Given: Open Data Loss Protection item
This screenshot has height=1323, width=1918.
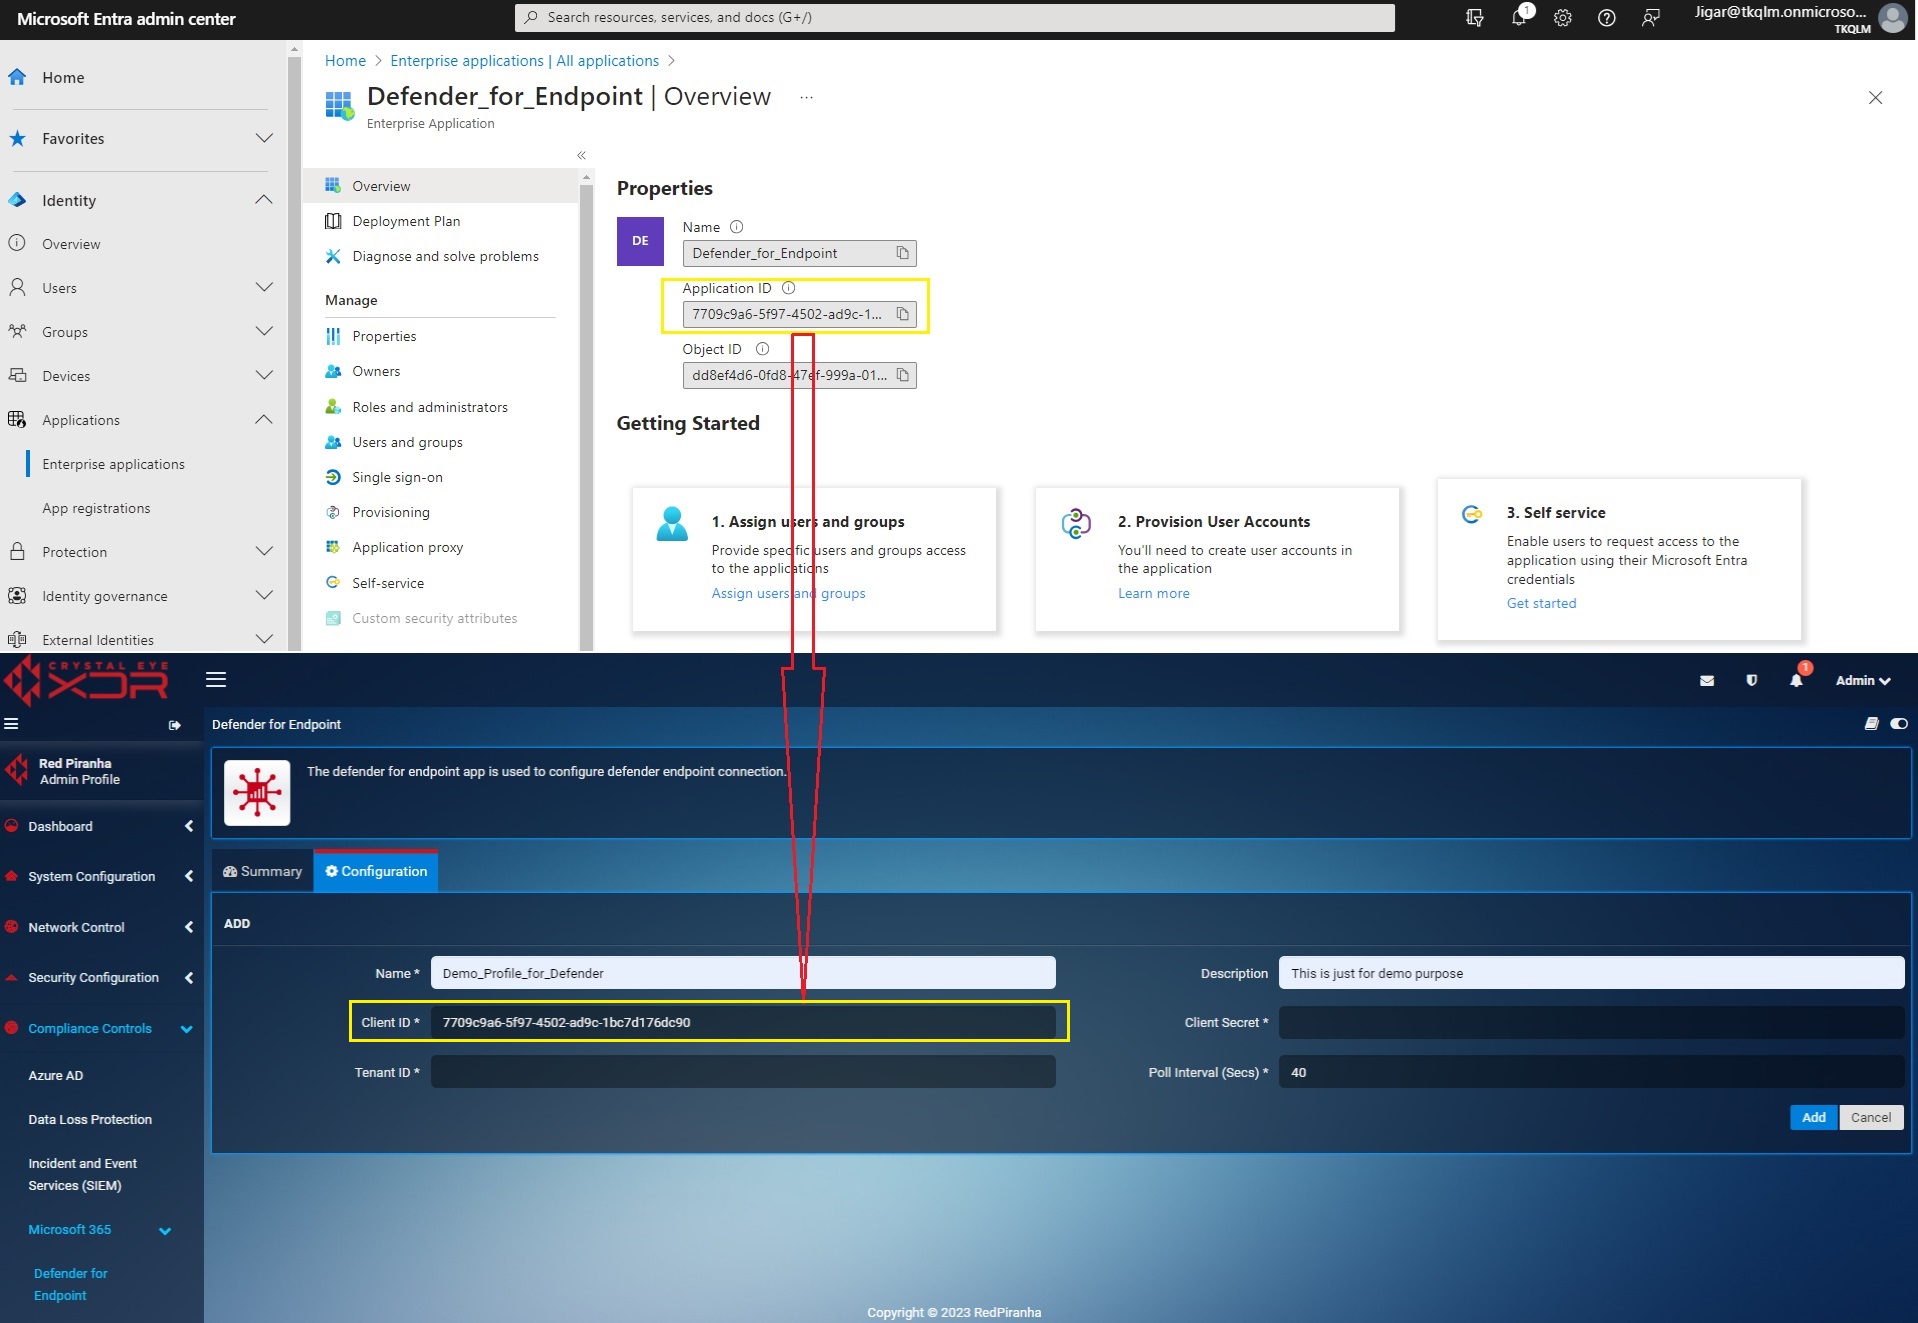Looking at the screenshot, I should (x=90, y=1119).
